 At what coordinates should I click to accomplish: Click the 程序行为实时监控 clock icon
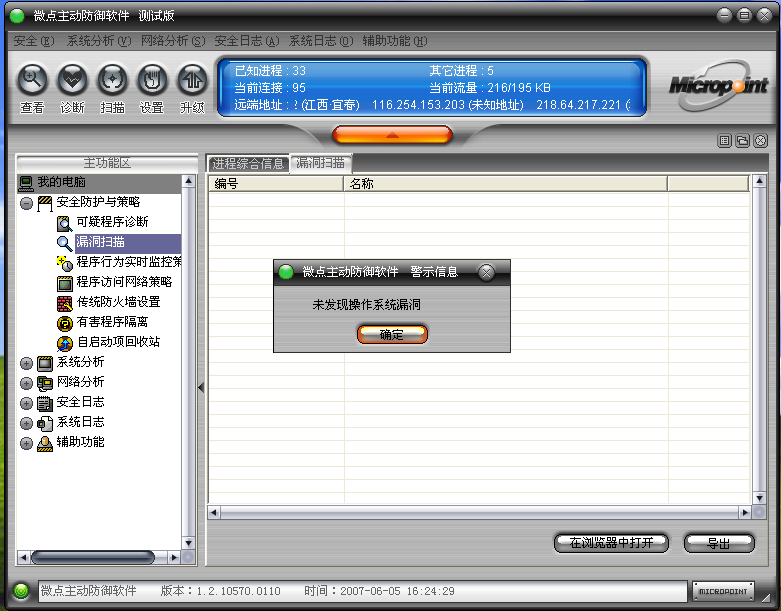pos(64,263)
